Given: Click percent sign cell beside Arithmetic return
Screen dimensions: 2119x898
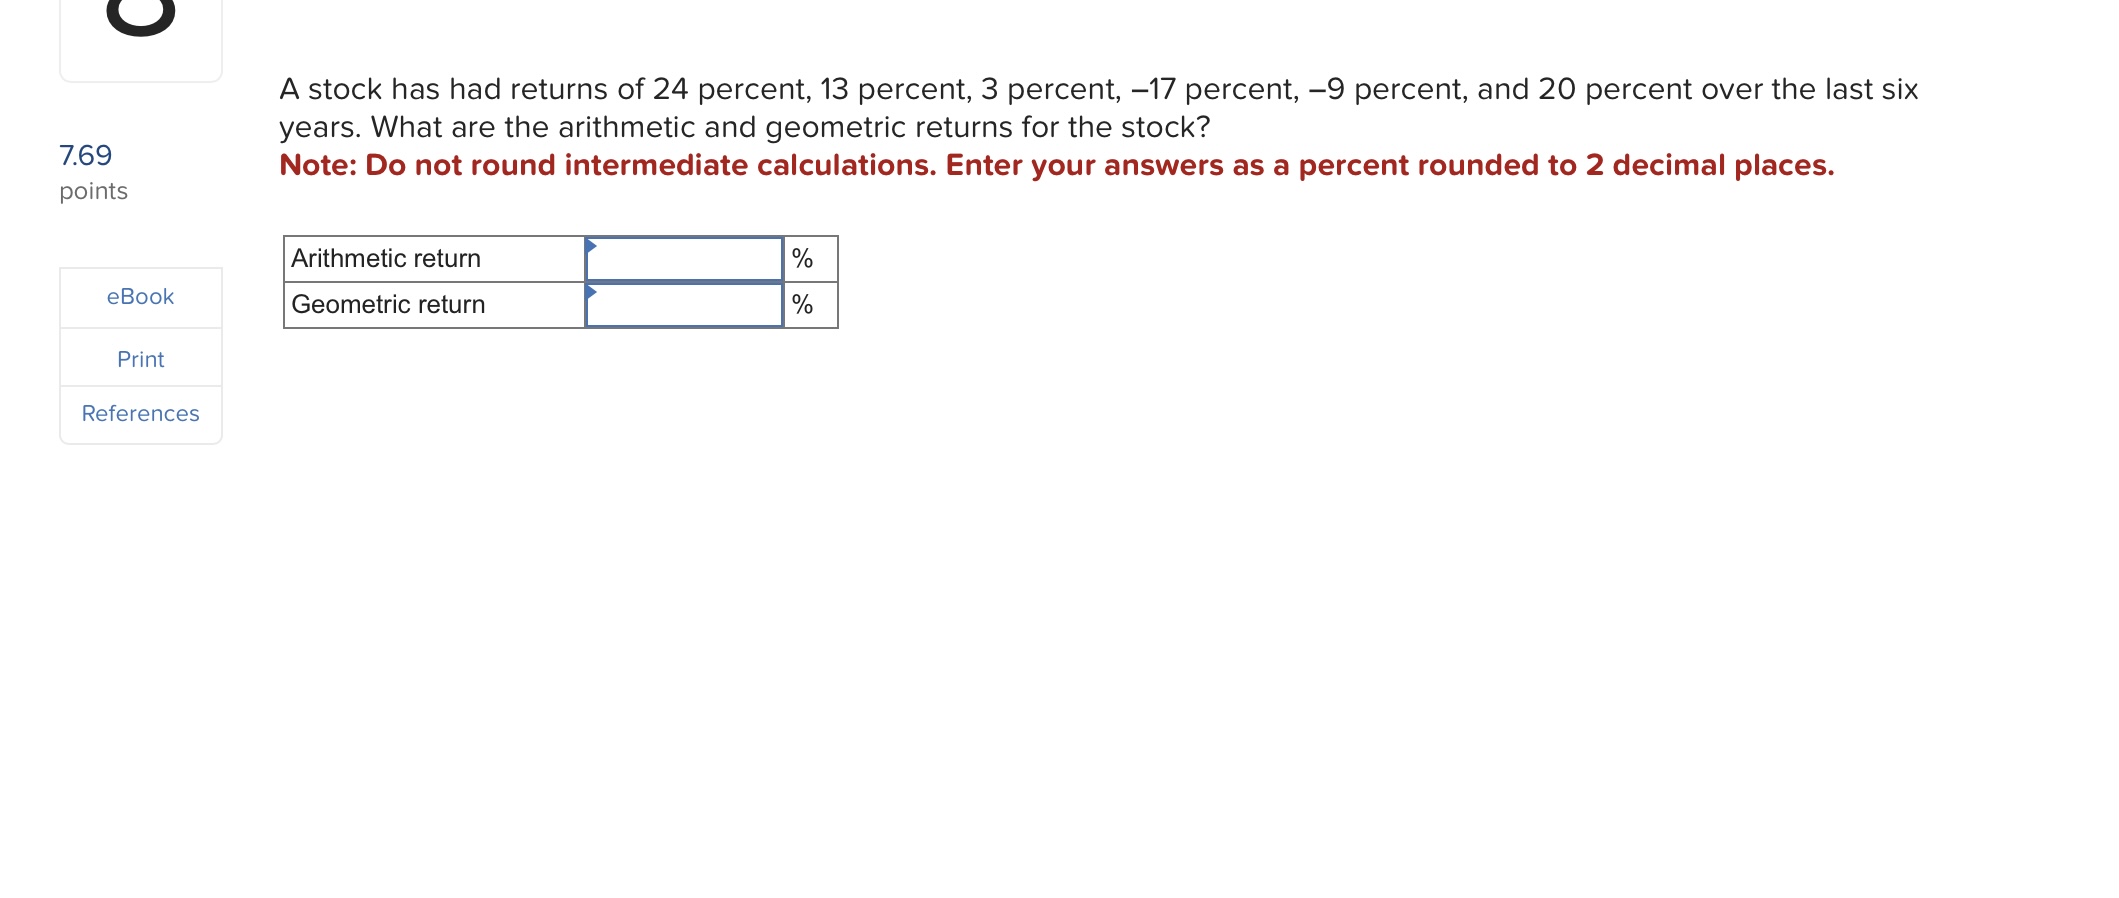Looking at the screenshot, I should (810, 259).
